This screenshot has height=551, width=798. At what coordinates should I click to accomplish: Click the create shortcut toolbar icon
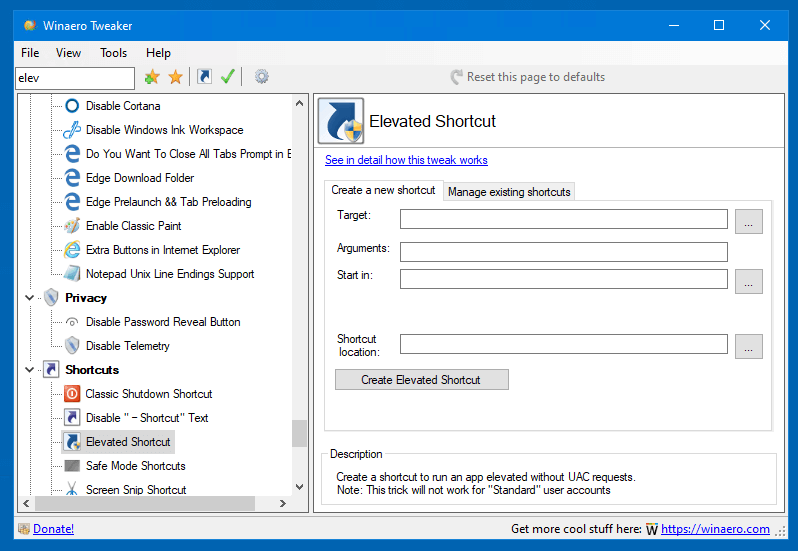[x=205, y=76]
